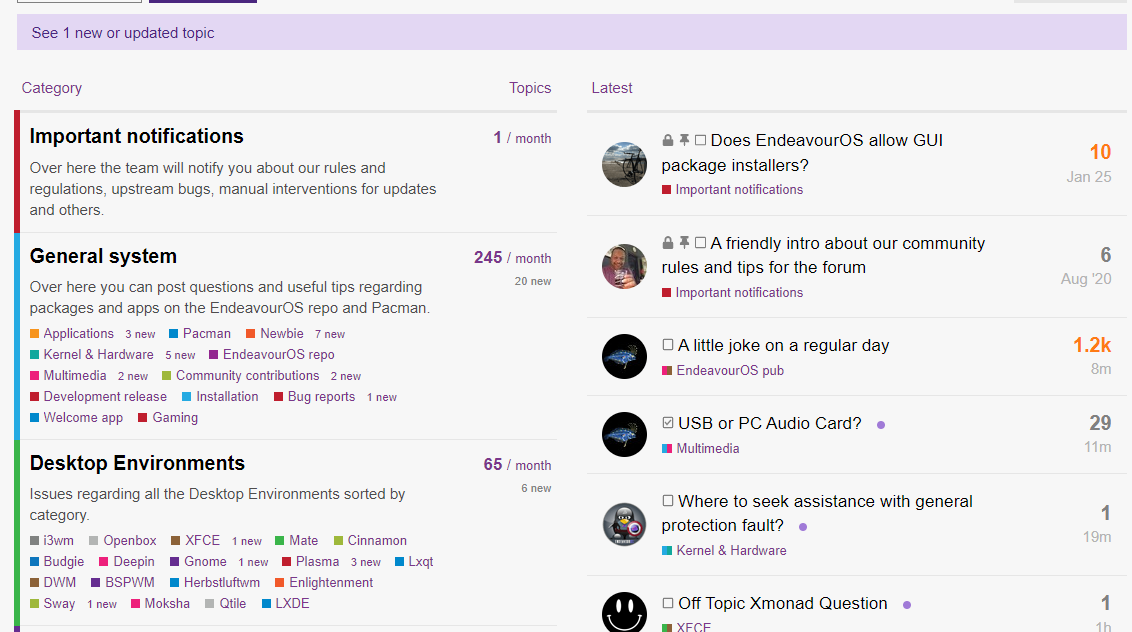Toggle checkbox on GUI package installers topic
Screen dimensions: 1132x632
point(700,140)
